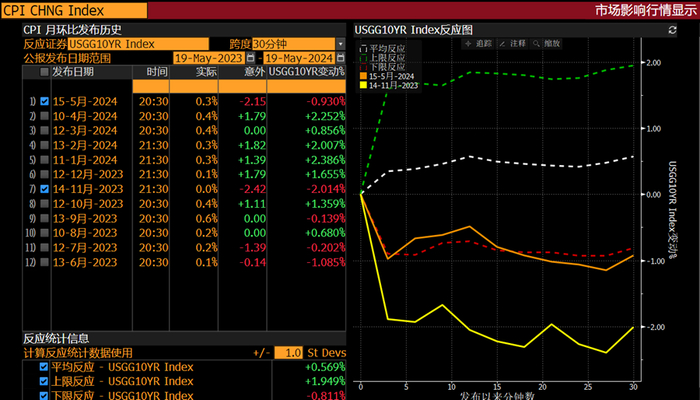Click 平均反应 legend marker in chart
Viewport: 700px width, 400px height.
click(362, 47)
